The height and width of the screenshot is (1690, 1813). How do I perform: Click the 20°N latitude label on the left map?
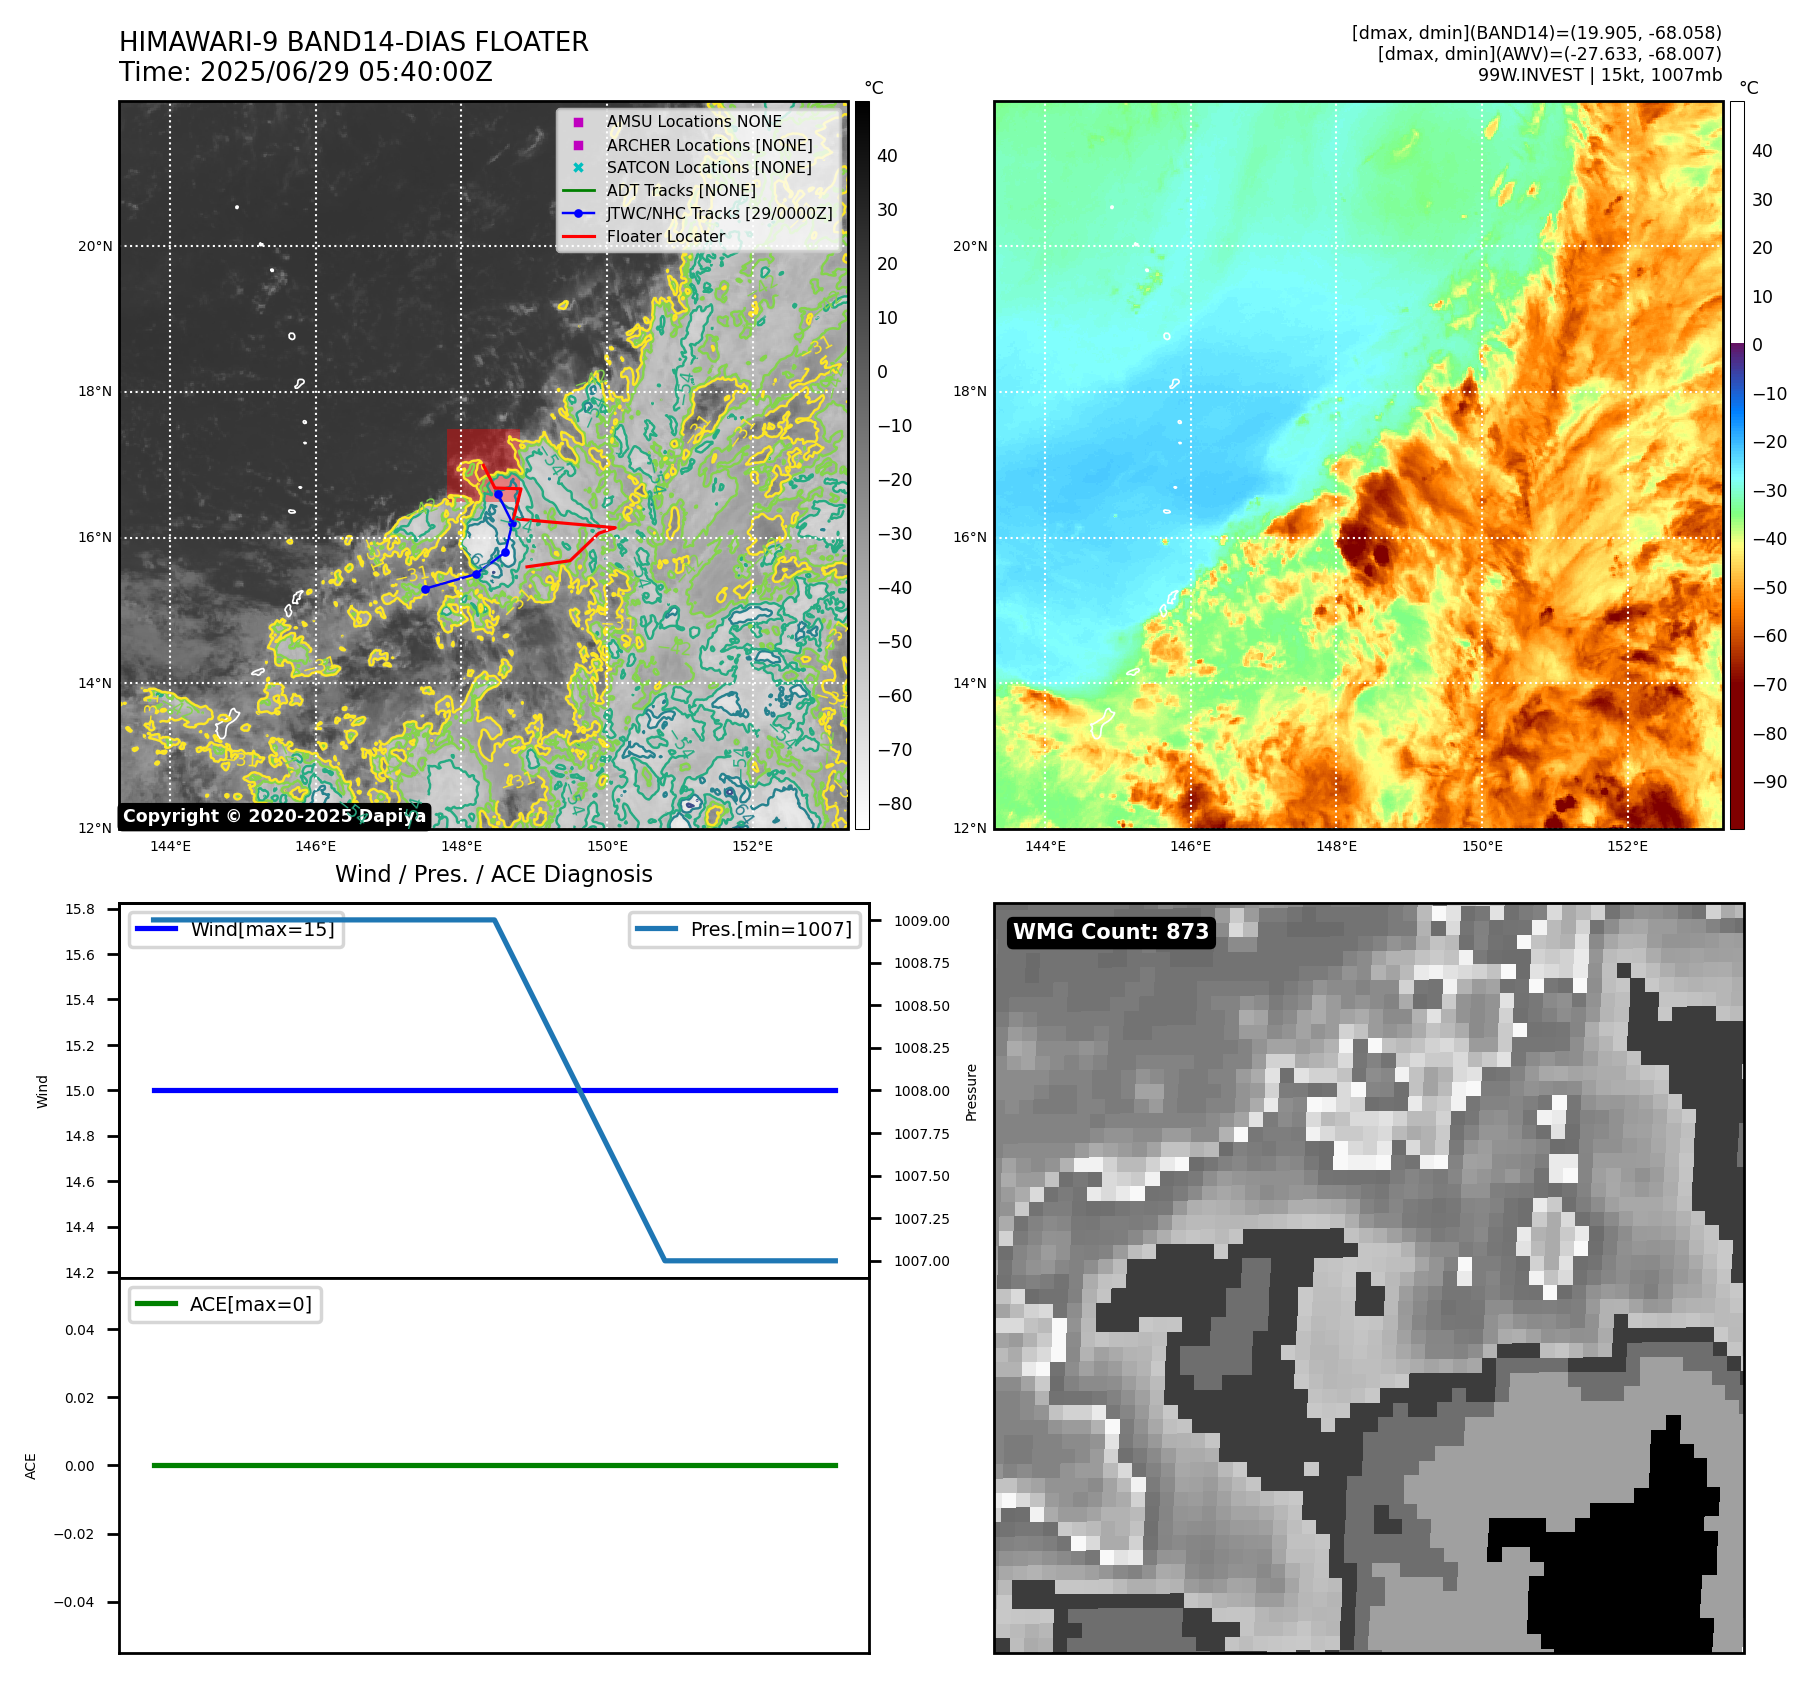[96, 246]
